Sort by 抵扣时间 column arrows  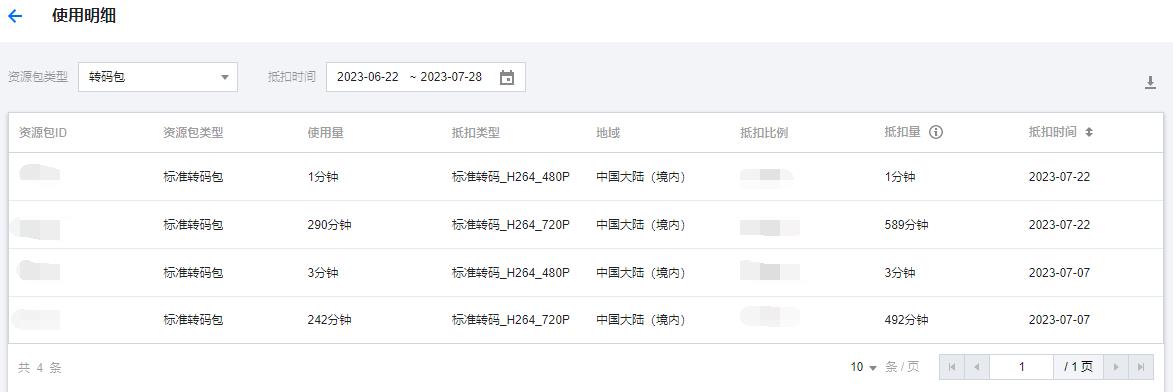[x=1089, y=132]
